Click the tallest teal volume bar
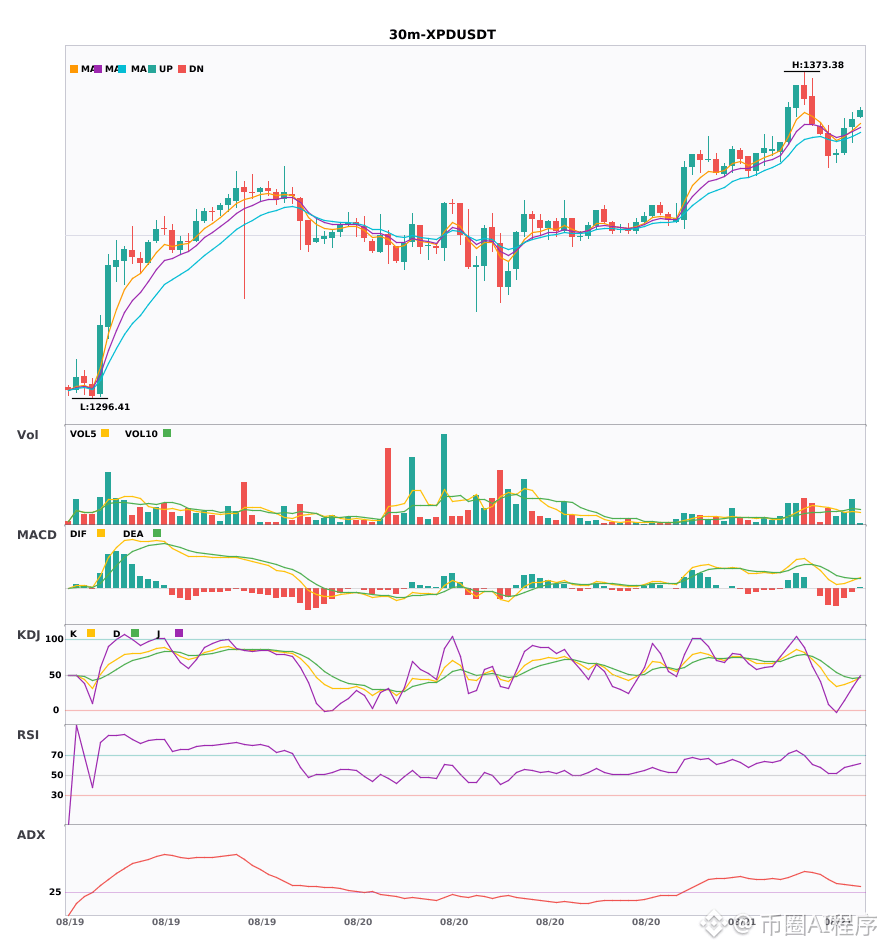 click(444, 479)
